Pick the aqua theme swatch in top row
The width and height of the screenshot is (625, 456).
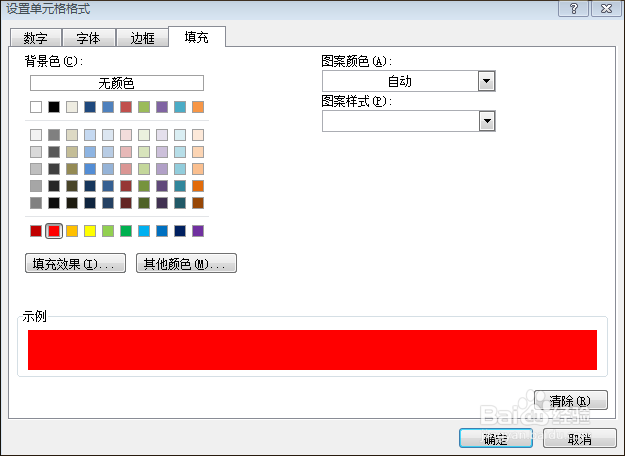[180, 107]
